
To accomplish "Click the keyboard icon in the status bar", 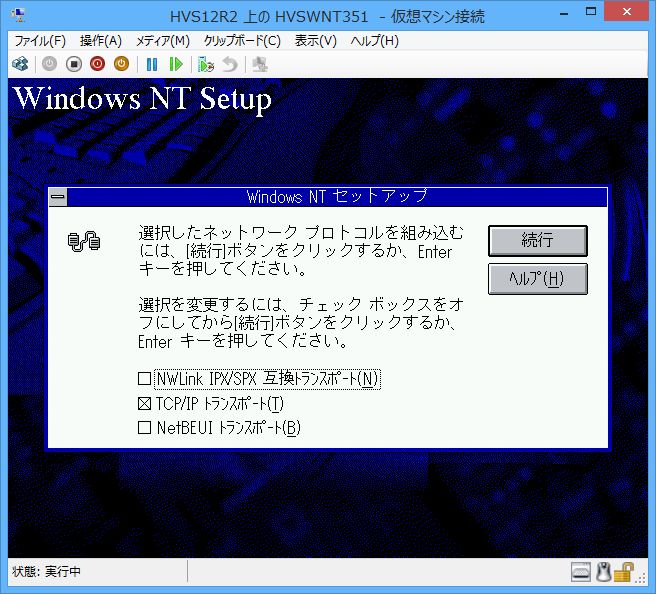I will 581,572.
